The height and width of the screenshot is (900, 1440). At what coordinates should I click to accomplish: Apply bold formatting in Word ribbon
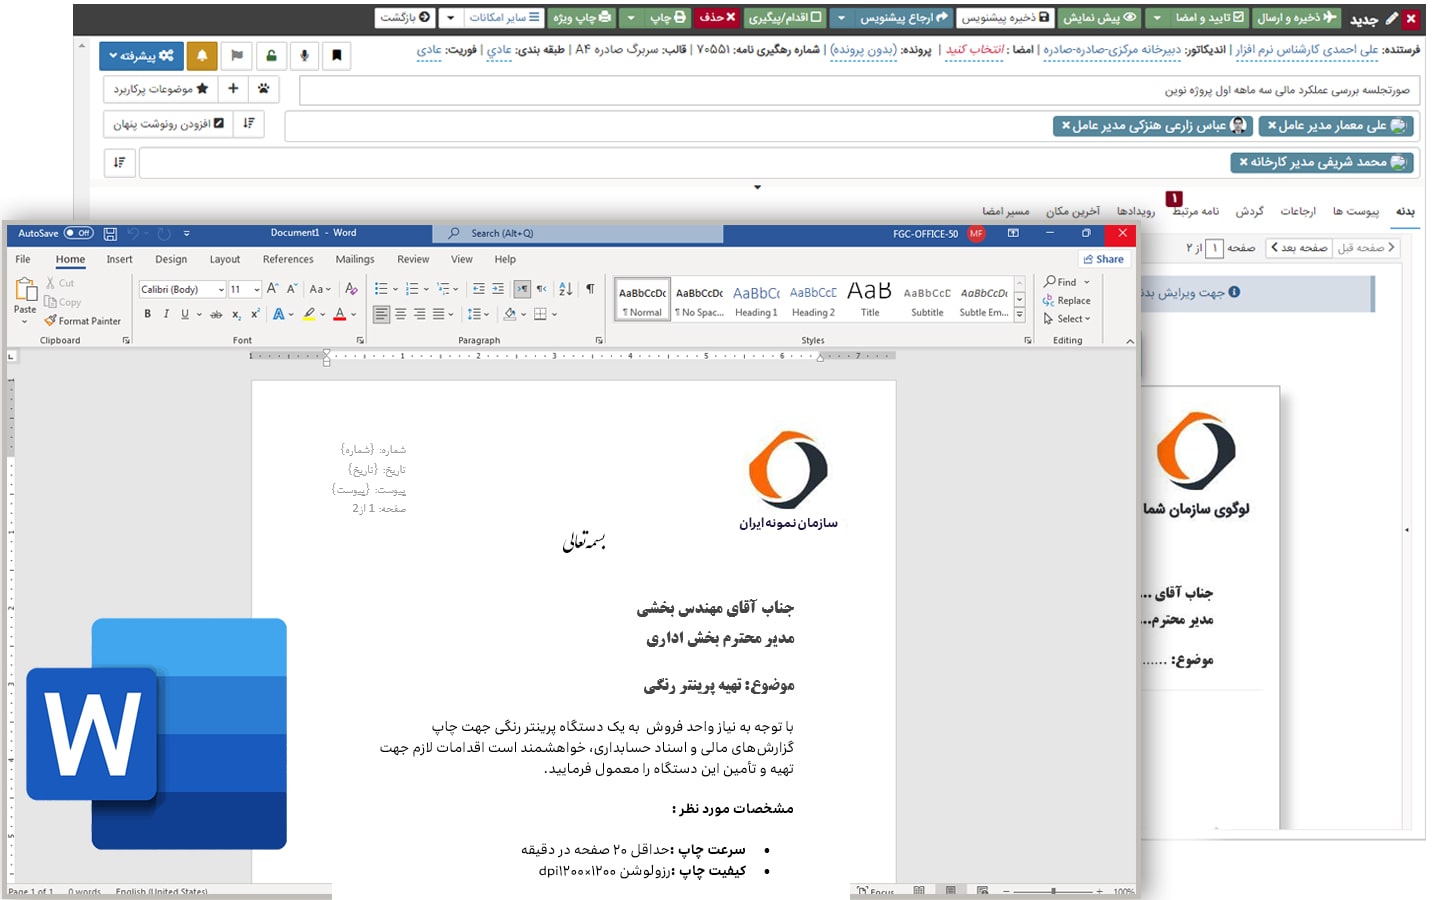click(x=147, y=314)
